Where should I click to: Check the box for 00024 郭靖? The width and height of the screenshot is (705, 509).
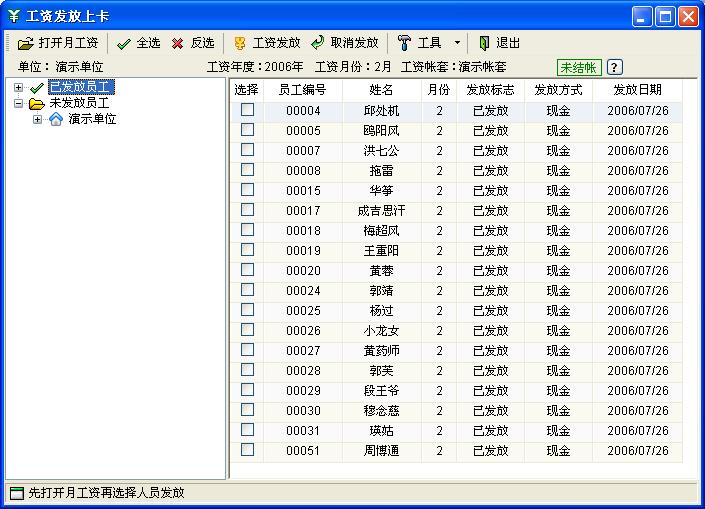click(247, 290)
